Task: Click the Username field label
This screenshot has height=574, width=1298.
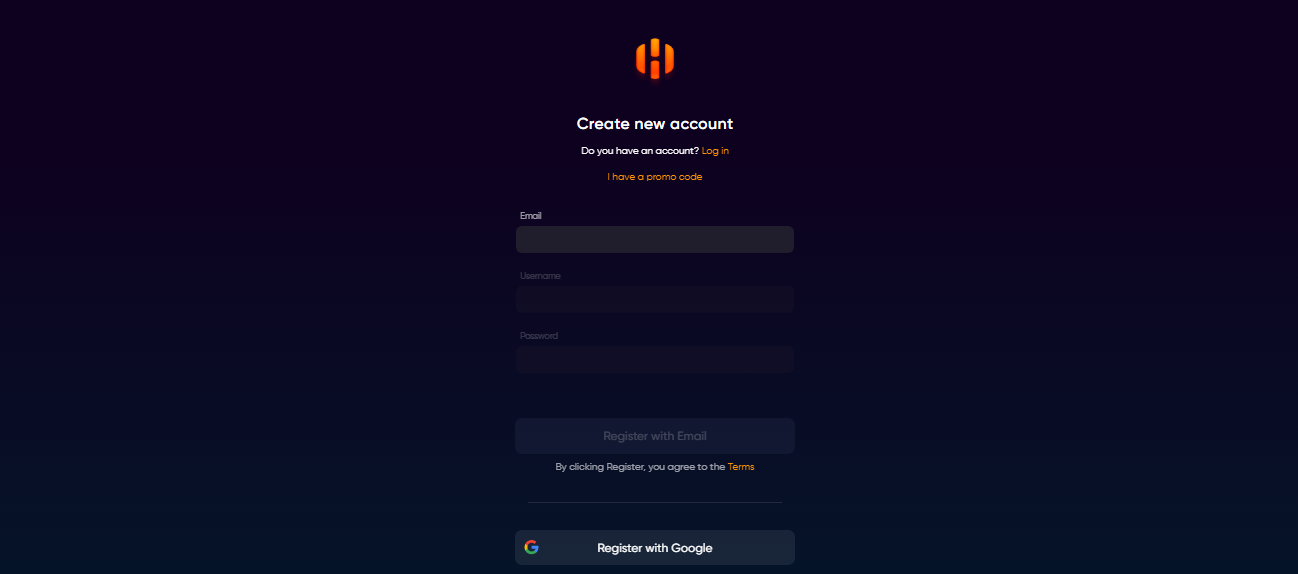Action: pyautogui.click(x=540, y=276)
